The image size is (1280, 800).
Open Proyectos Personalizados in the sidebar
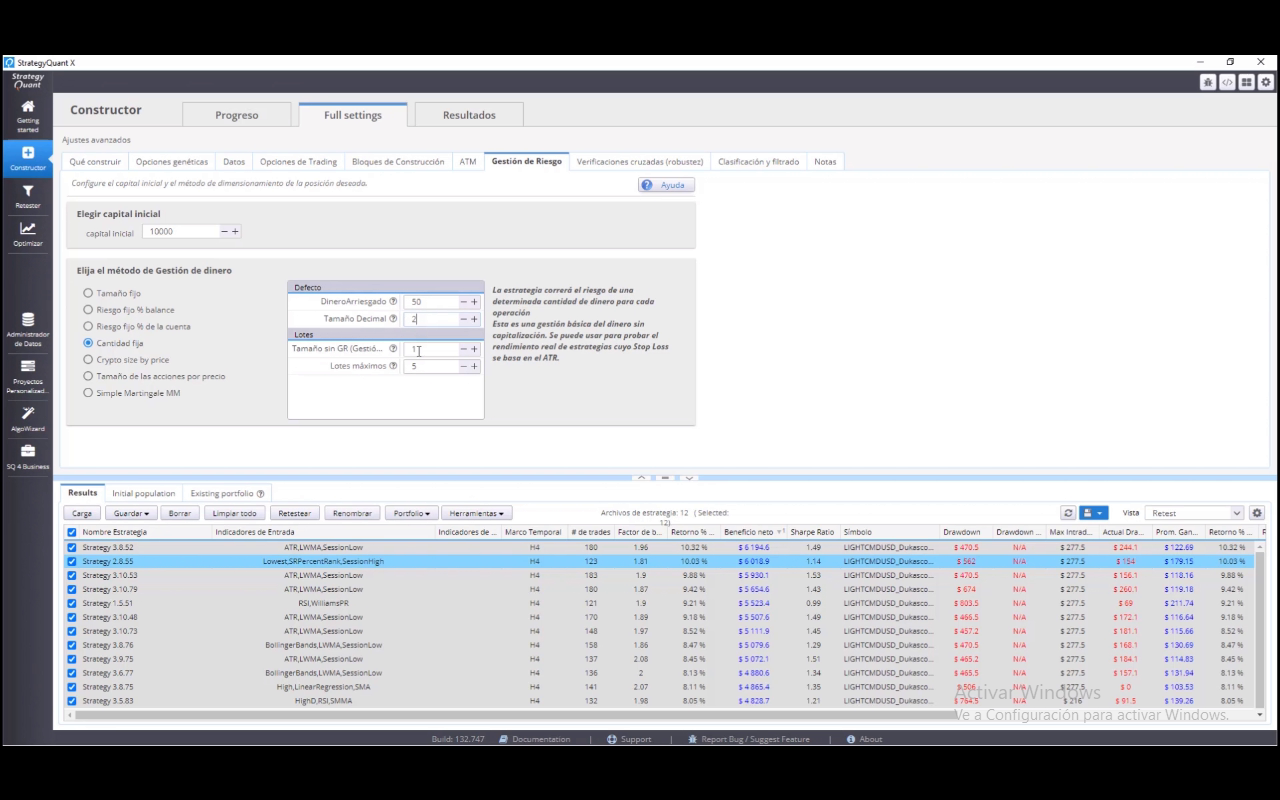[x=28, y=376]
